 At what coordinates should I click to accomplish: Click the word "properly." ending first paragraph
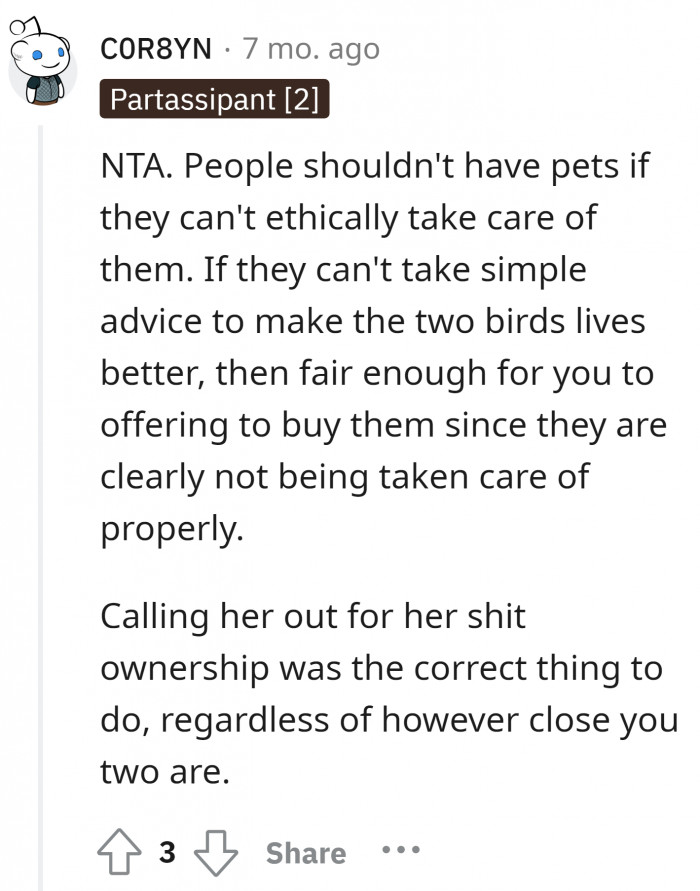(171, 530)
